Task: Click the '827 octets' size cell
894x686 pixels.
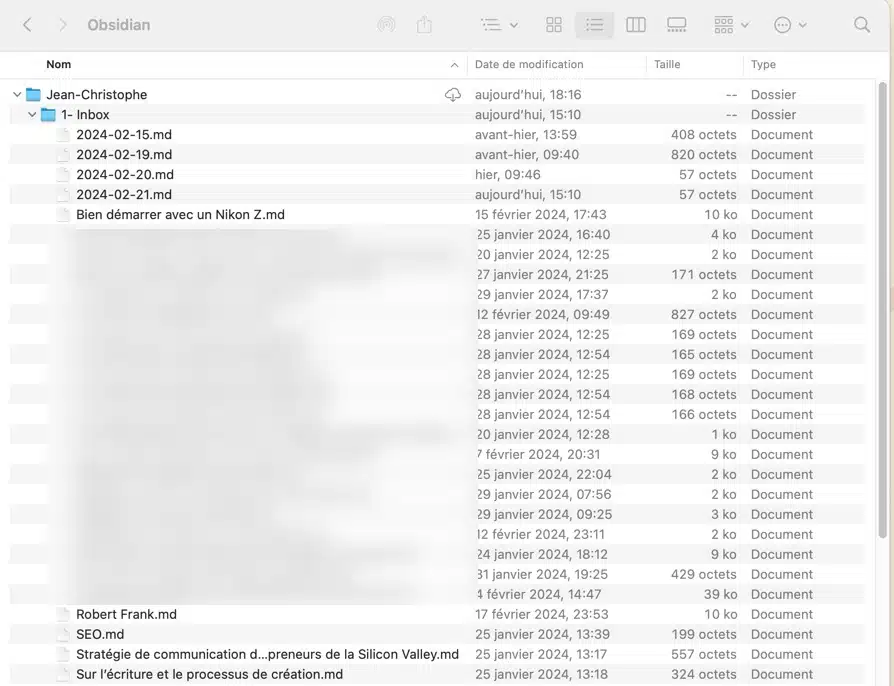Action: point(704,314)
